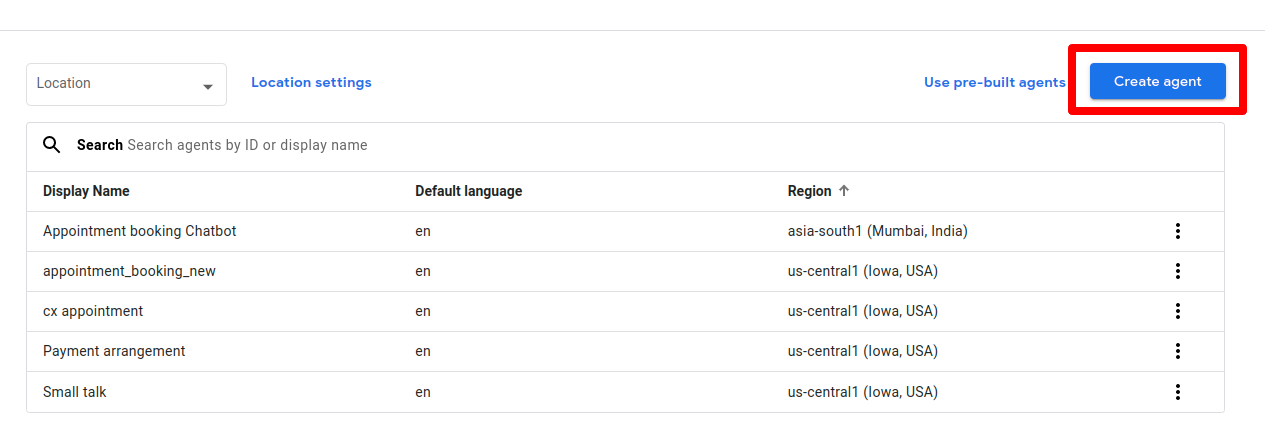
Task: Open the Payment arrangement agent
Action: tap(114, 351)
